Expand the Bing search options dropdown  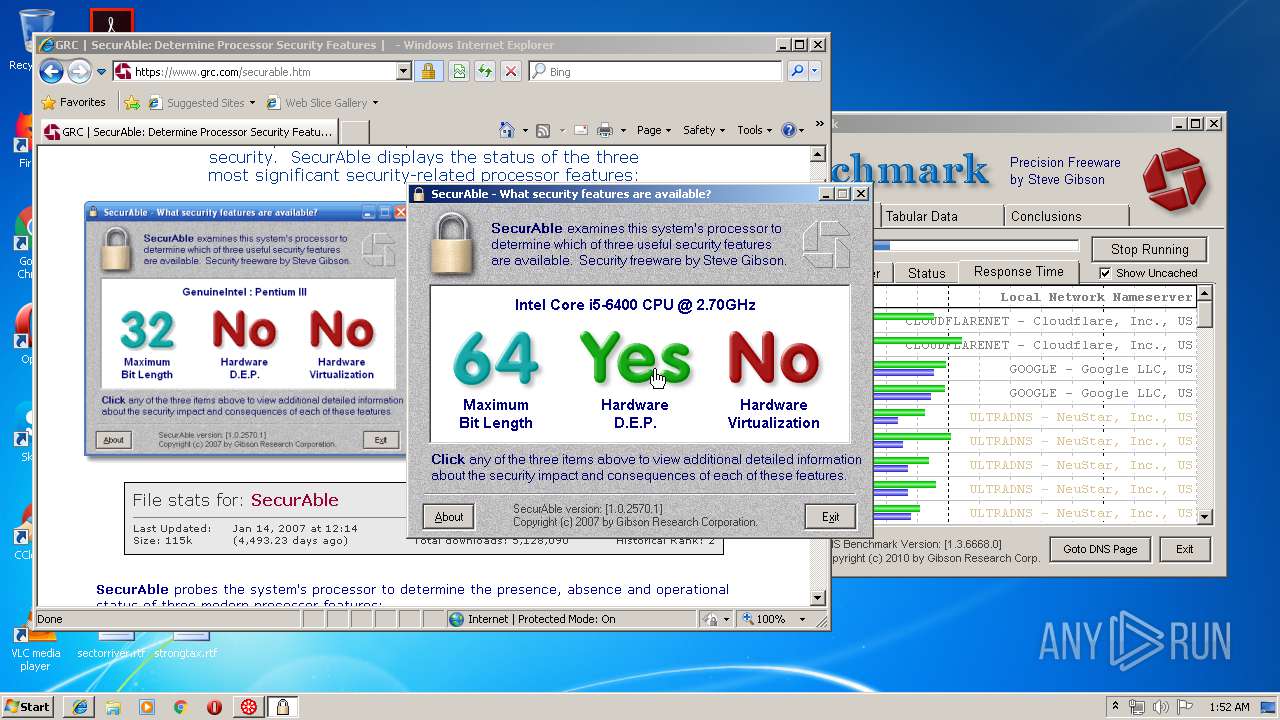[x=815, y=71]
